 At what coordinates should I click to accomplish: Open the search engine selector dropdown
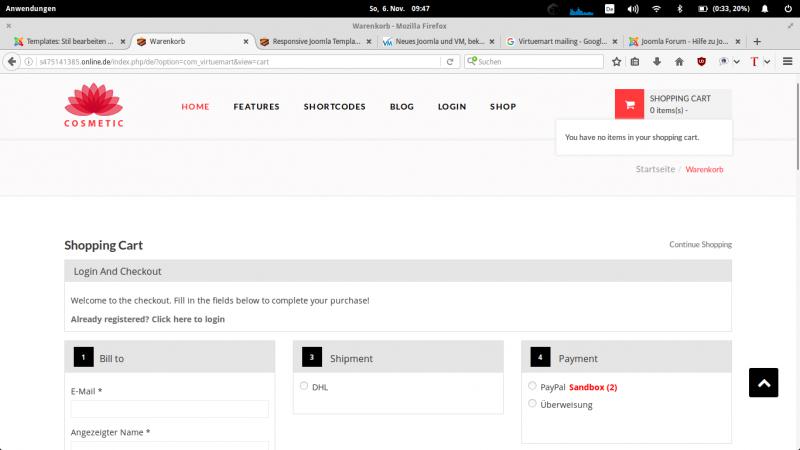click(x=472, y=62)
